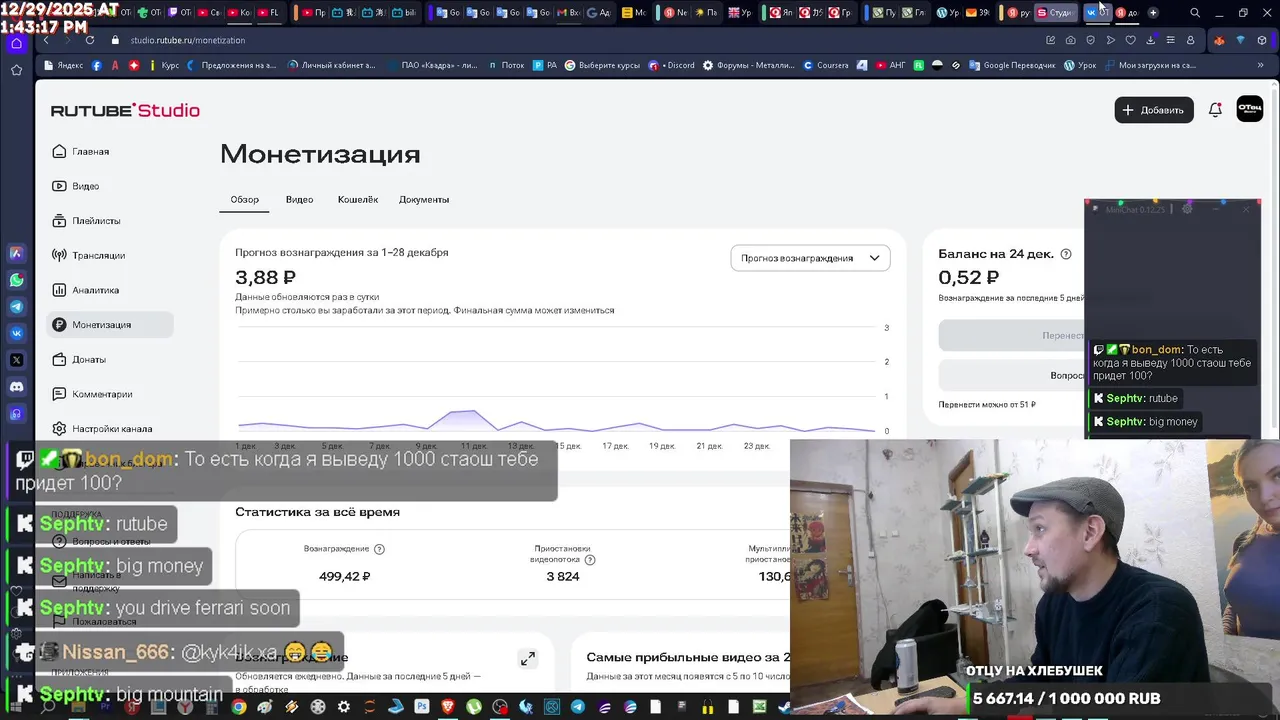Open Discord in the browser sidebar
The image size is (1280, 720).
16,386
